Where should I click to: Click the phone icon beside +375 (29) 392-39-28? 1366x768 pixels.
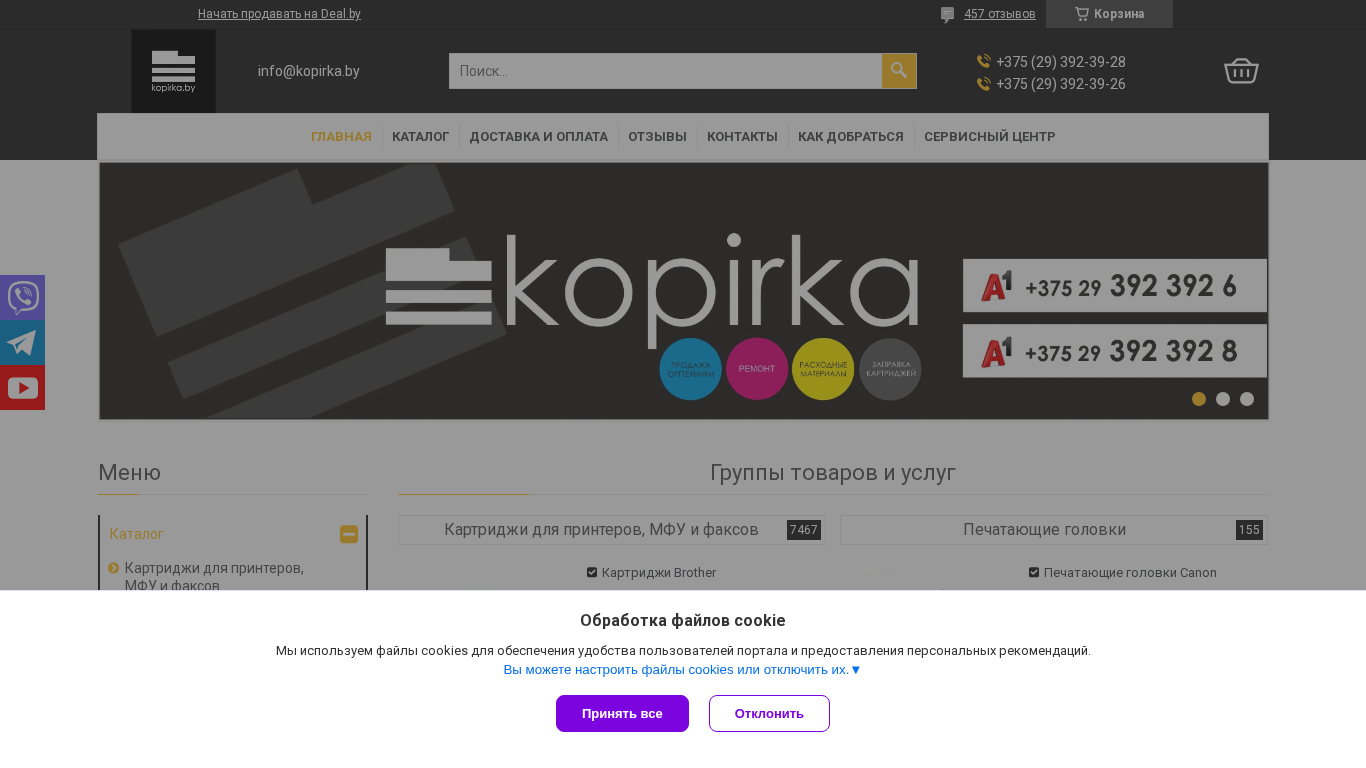pyautogui.click(x=983, y=62)
